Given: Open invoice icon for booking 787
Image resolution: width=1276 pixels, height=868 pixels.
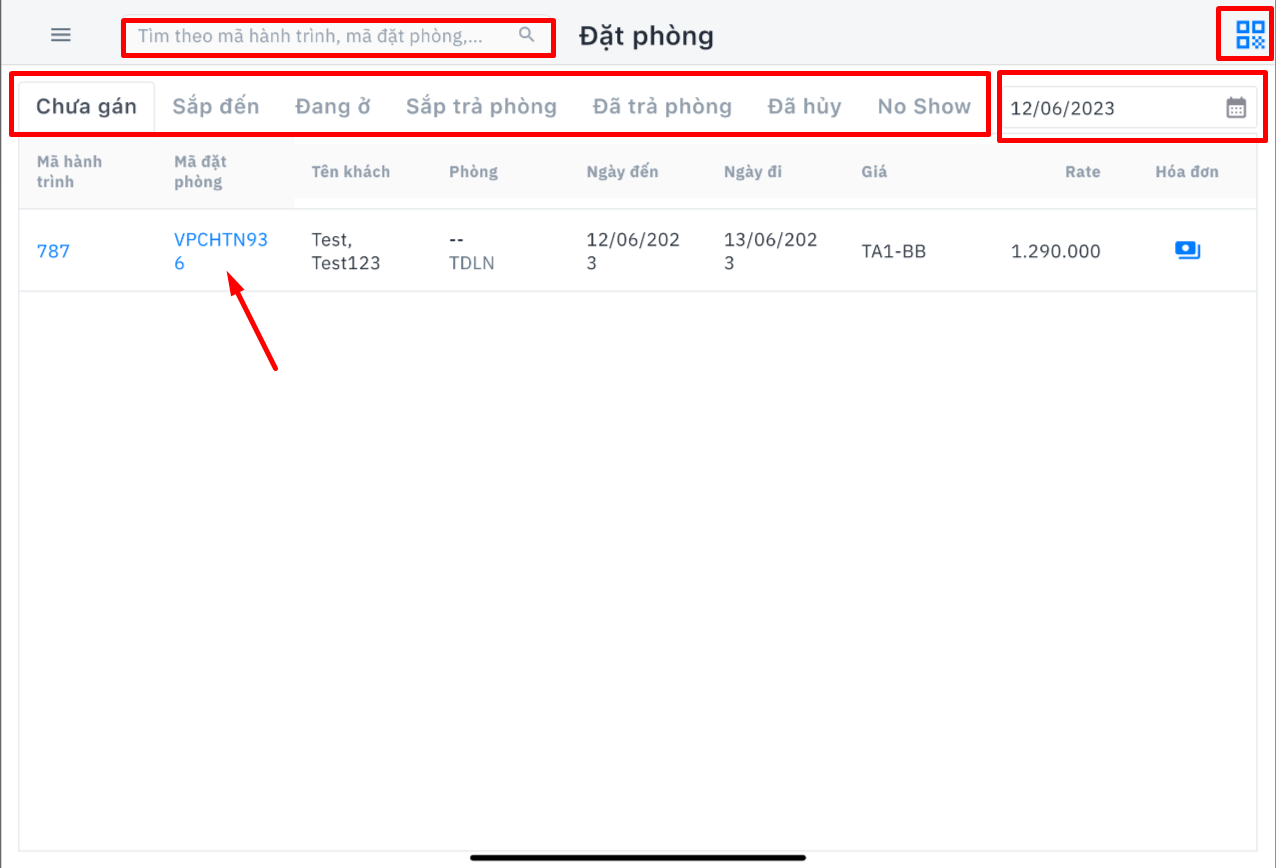Looking at the screenshot, I should pyautogui.click(x=1187, y=251).
